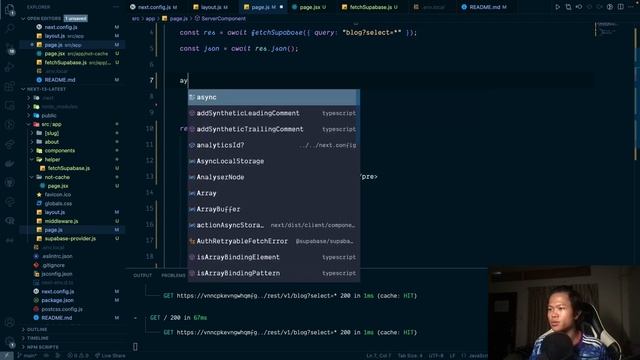This screenshot has height=360, width=640.
Task: Open the Source Control view
Action: click(x=9, y=48)
